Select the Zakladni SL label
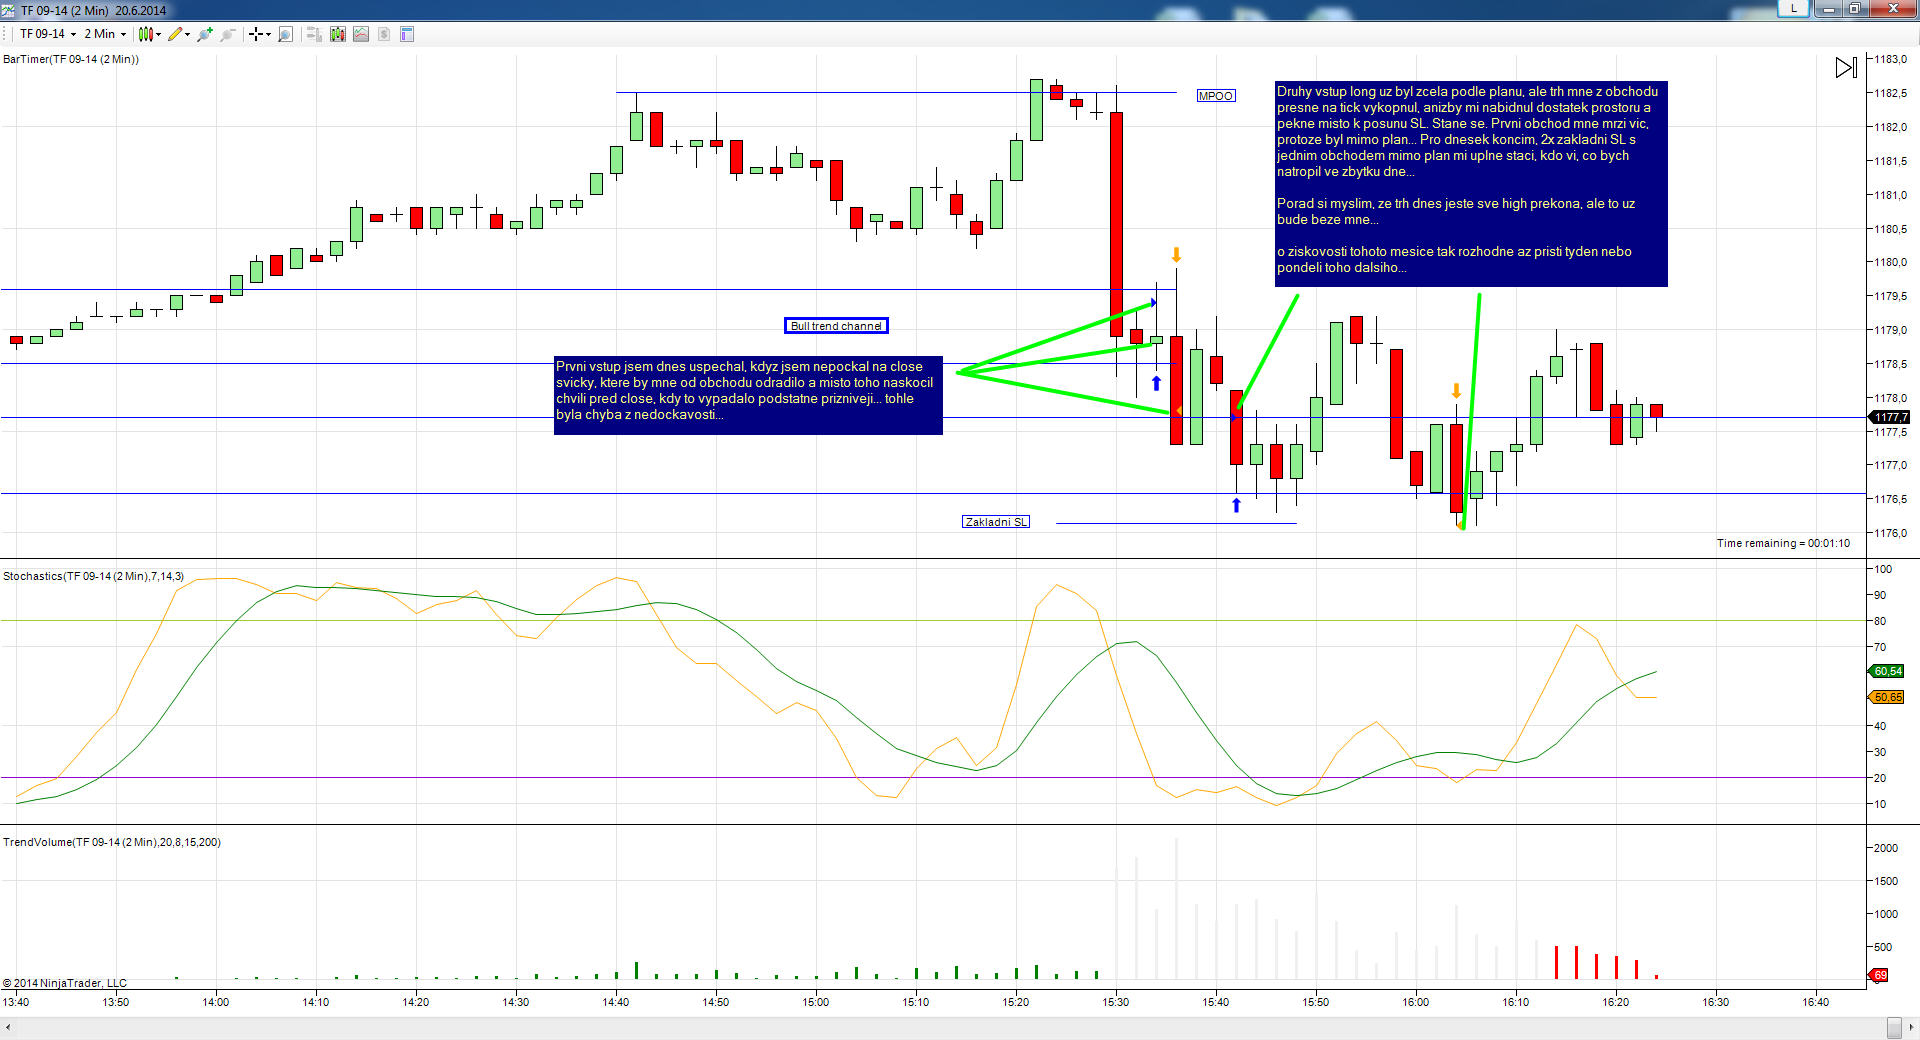1920x1040 pixels. pyautogui.click(x=995, y=522)
